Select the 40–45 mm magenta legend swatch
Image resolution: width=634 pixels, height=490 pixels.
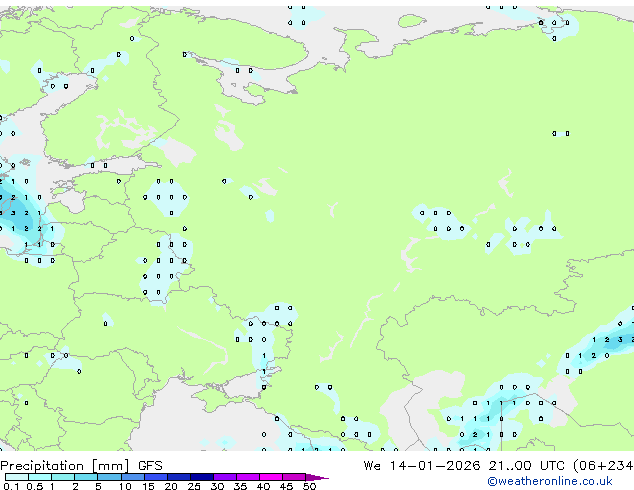(x=271, y=477)
